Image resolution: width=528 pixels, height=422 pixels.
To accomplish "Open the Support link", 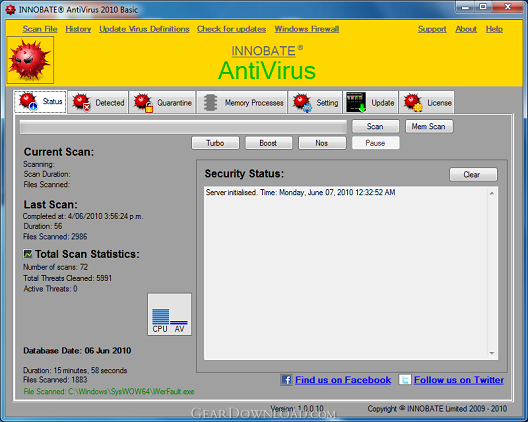I will 432,29.
